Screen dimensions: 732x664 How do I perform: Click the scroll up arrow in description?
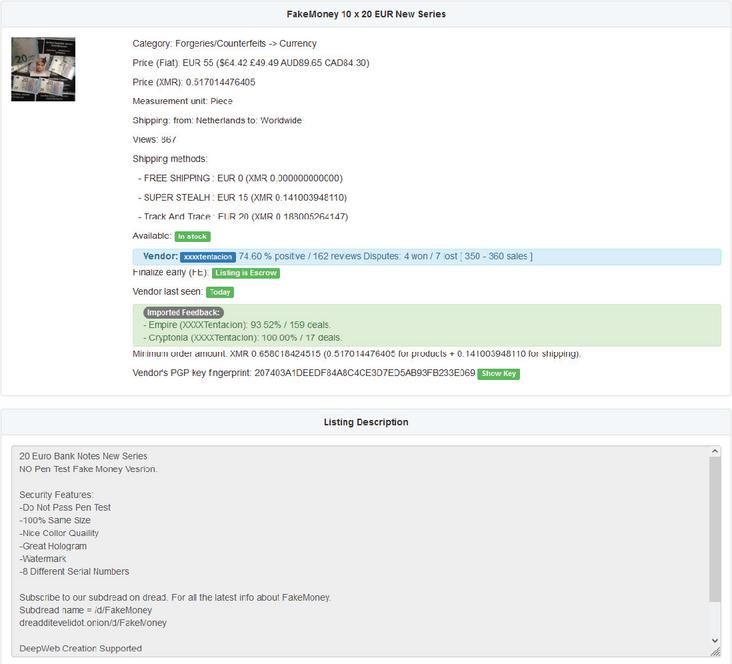pyautogui.click(x=714, y=452)
